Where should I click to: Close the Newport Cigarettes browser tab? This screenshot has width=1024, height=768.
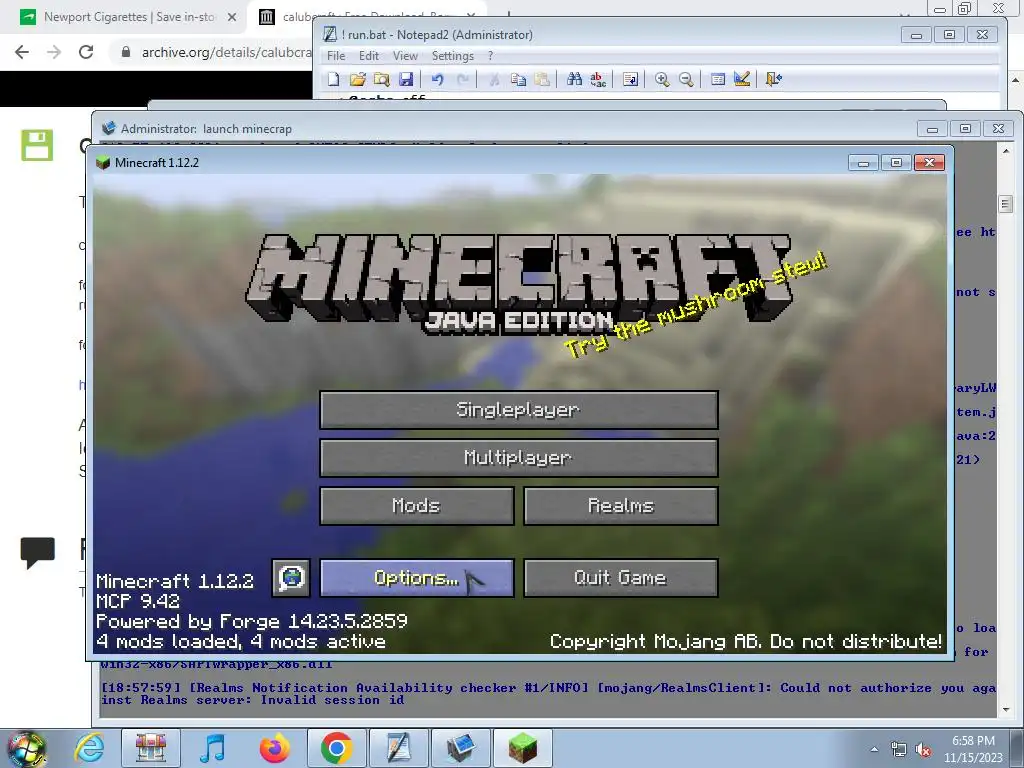pyautogui.click(x=232, y=18)
